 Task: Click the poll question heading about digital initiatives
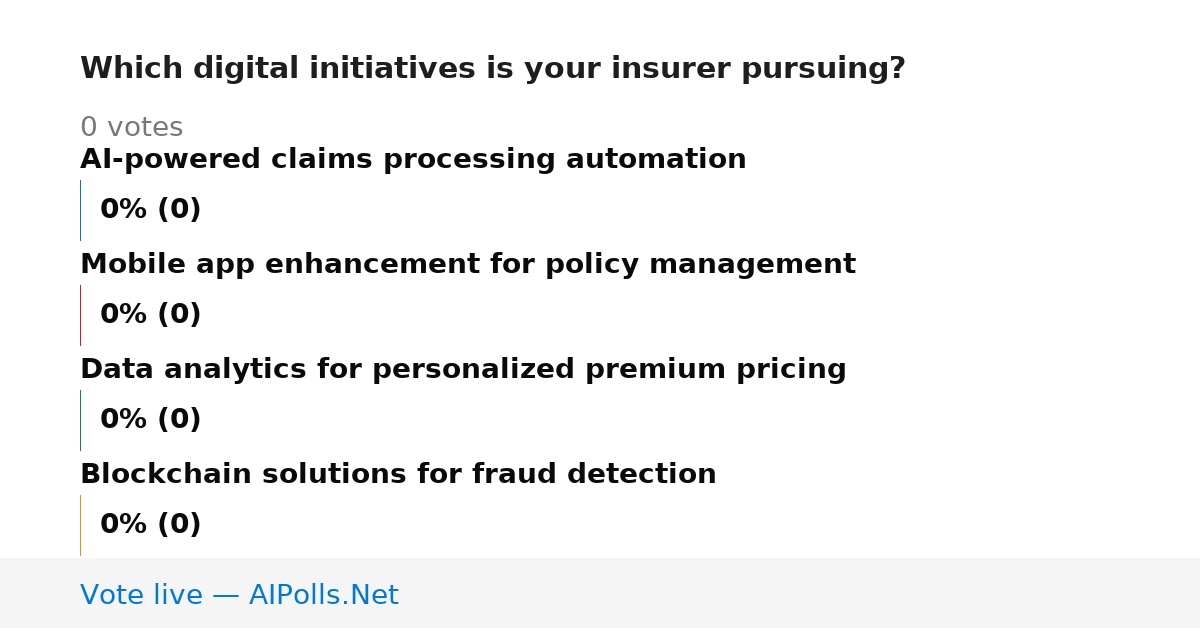point(493,69)
